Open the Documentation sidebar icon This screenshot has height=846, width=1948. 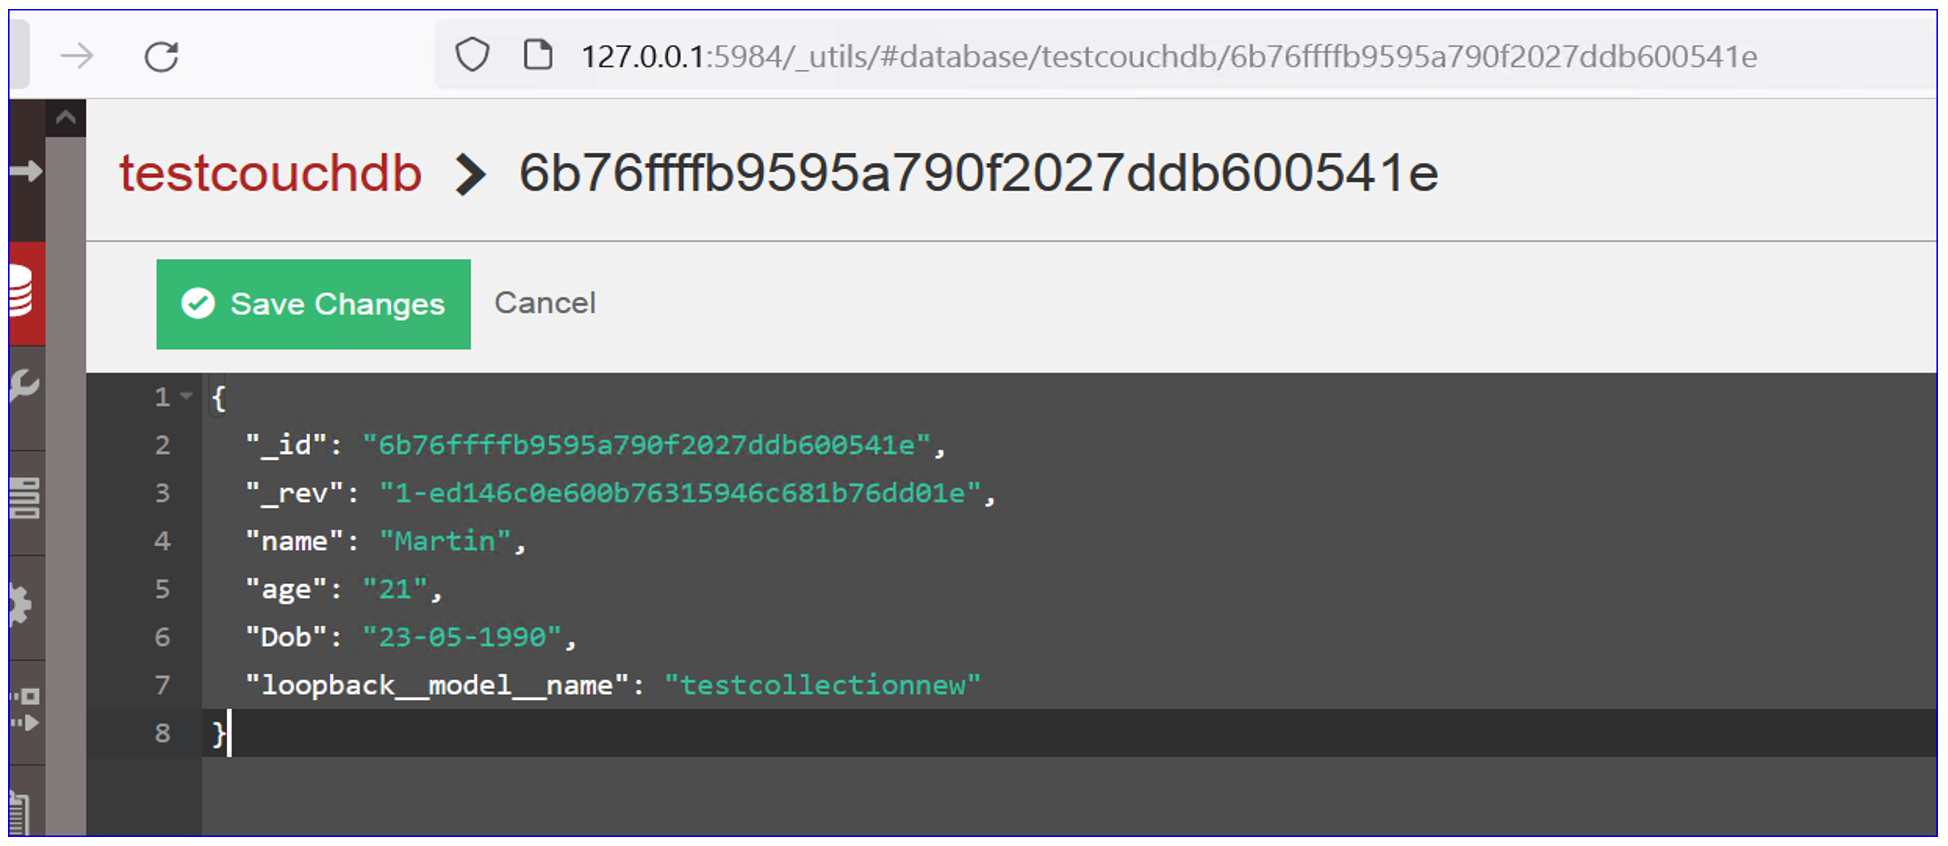20,810
